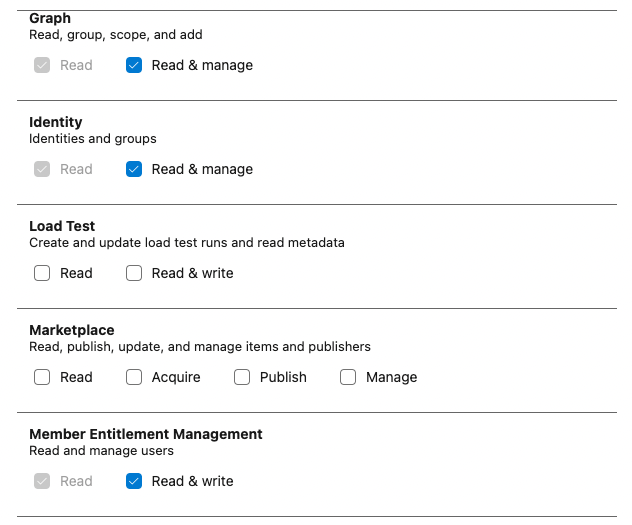
Task: Uncheck Member Entitlement Management Read & write
Action: point(134,482)
